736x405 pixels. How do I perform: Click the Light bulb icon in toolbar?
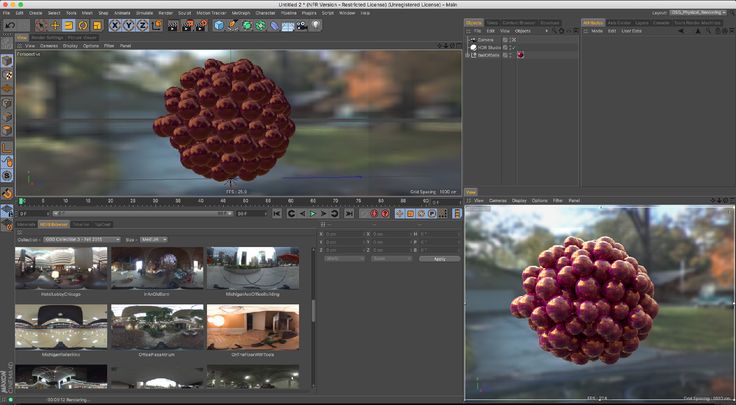pyautogui.click(x=317, y=24)
